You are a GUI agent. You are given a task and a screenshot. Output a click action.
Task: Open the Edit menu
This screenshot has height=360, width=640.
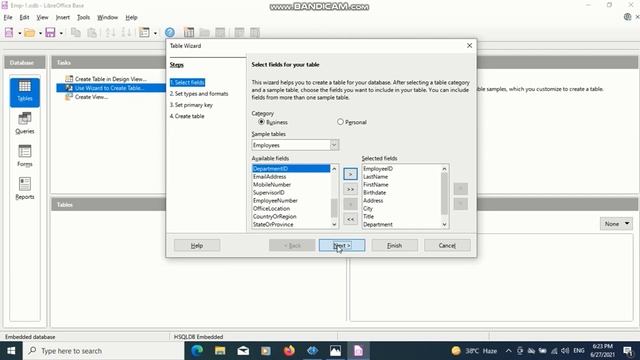[x=24, y=18]
